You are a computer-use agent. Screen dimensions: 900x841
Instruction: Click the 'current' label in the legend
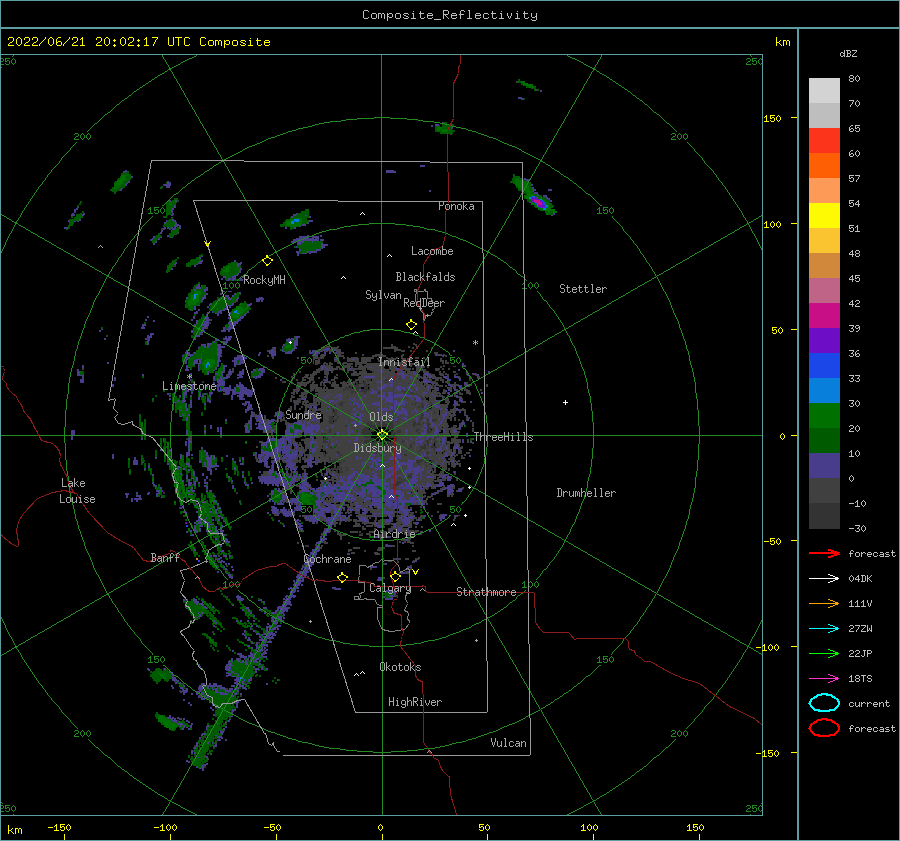tap(869, 704)
